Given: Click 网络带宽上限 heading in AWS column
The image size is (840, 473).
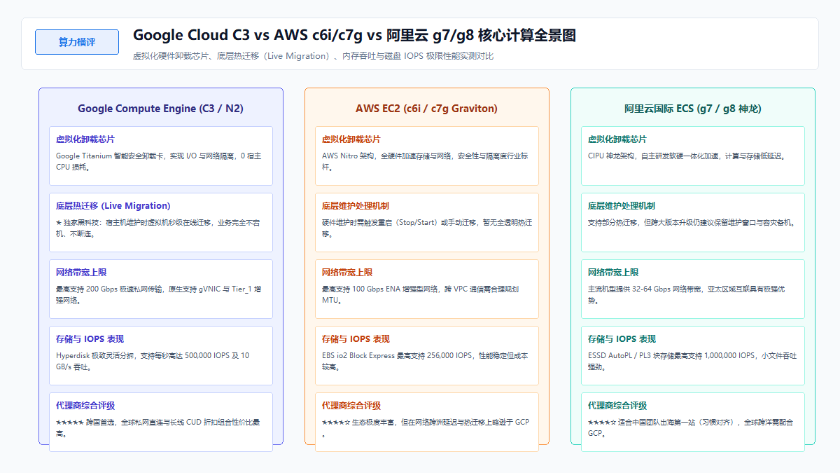Looking at the screenshot, I should coord(347,272).
